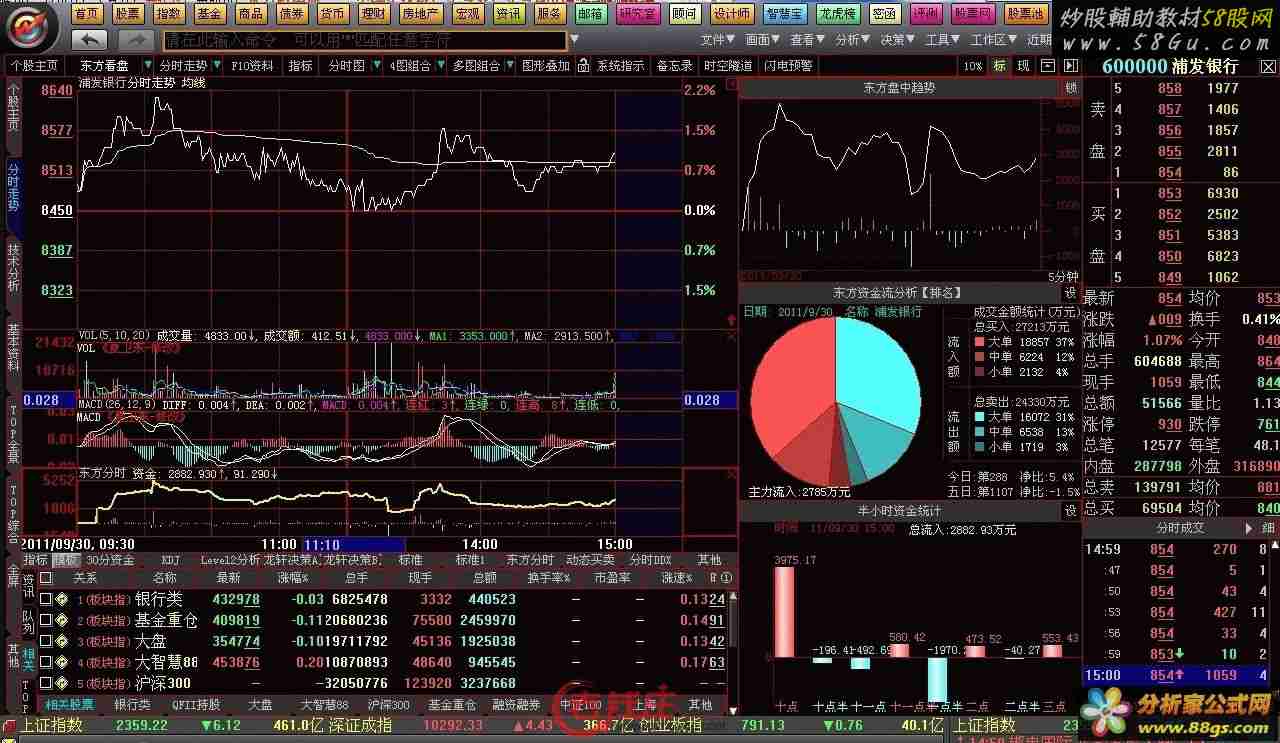Click the diamond icon in the 基金重仓 row
This screenshot has height=743, width=1280.
click(62, 620)
